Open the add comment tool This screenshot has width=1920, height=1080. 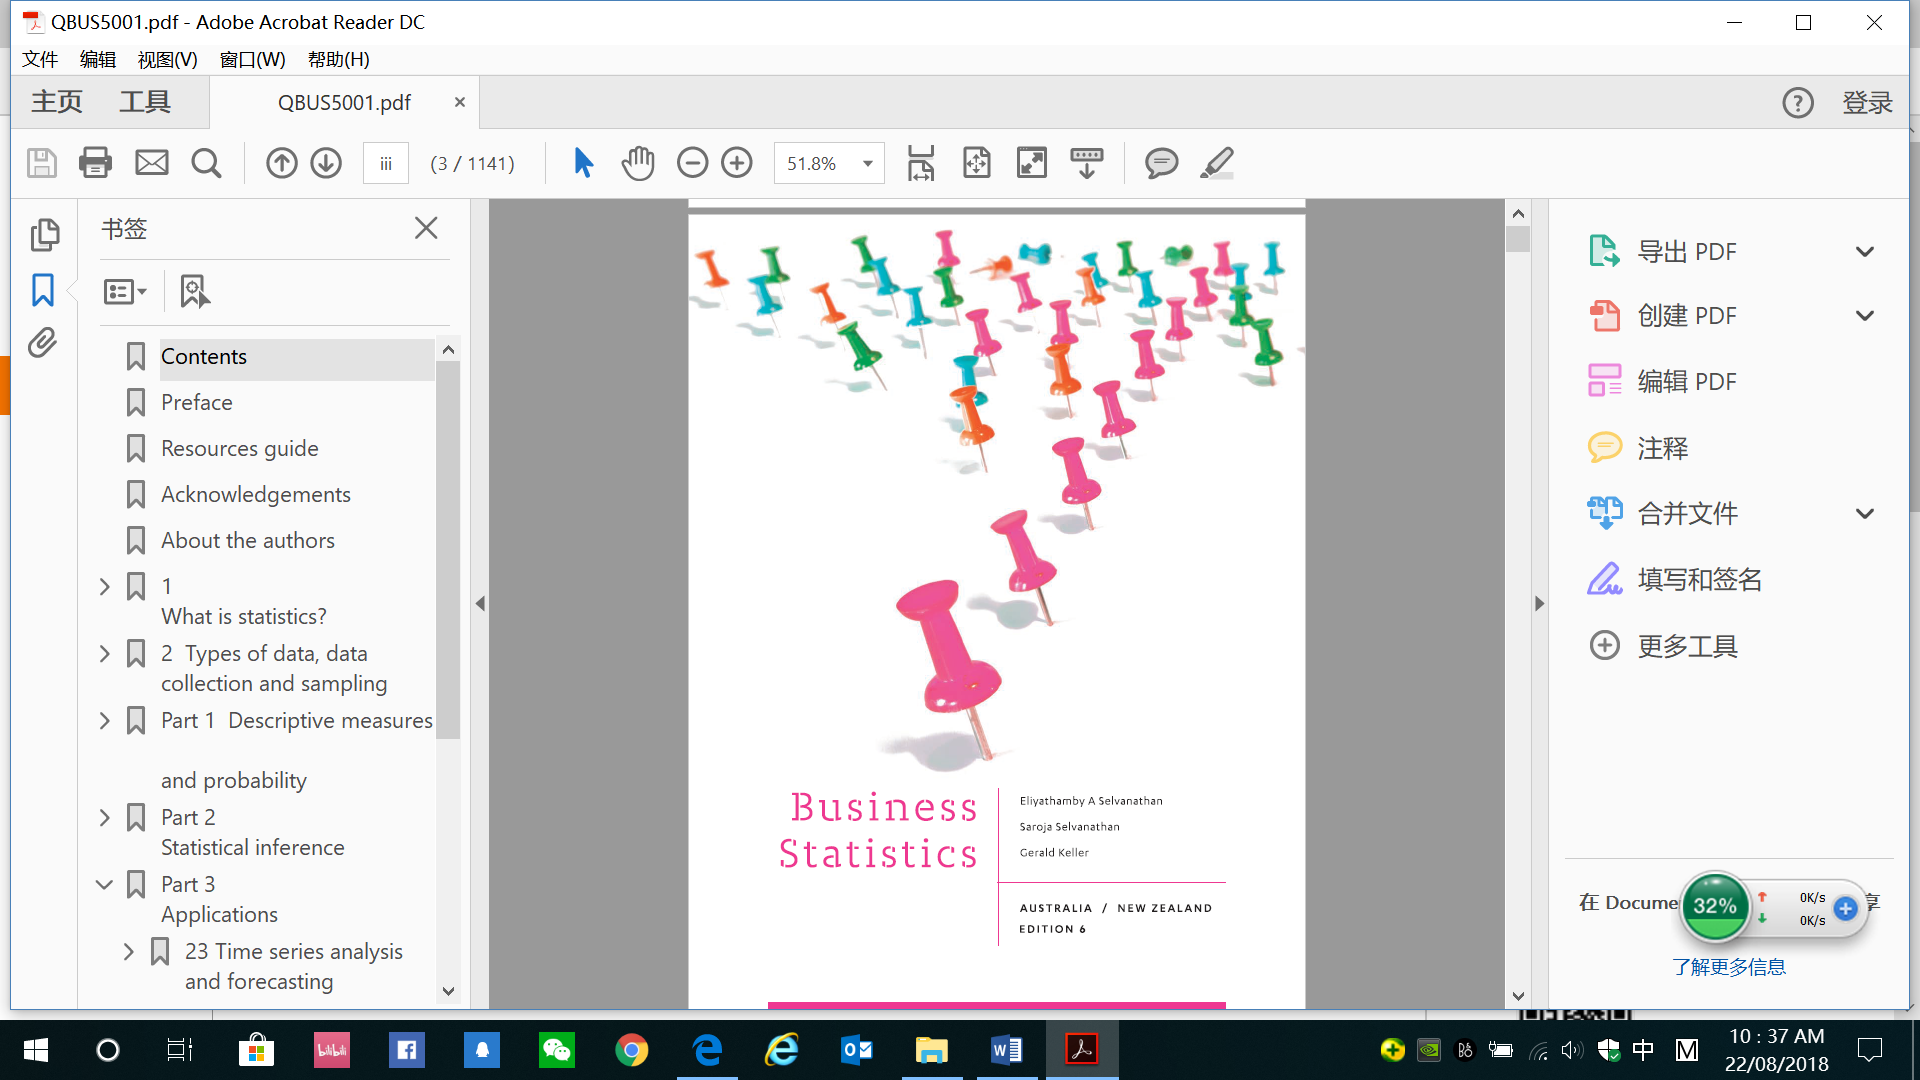tap(1161, 162)
